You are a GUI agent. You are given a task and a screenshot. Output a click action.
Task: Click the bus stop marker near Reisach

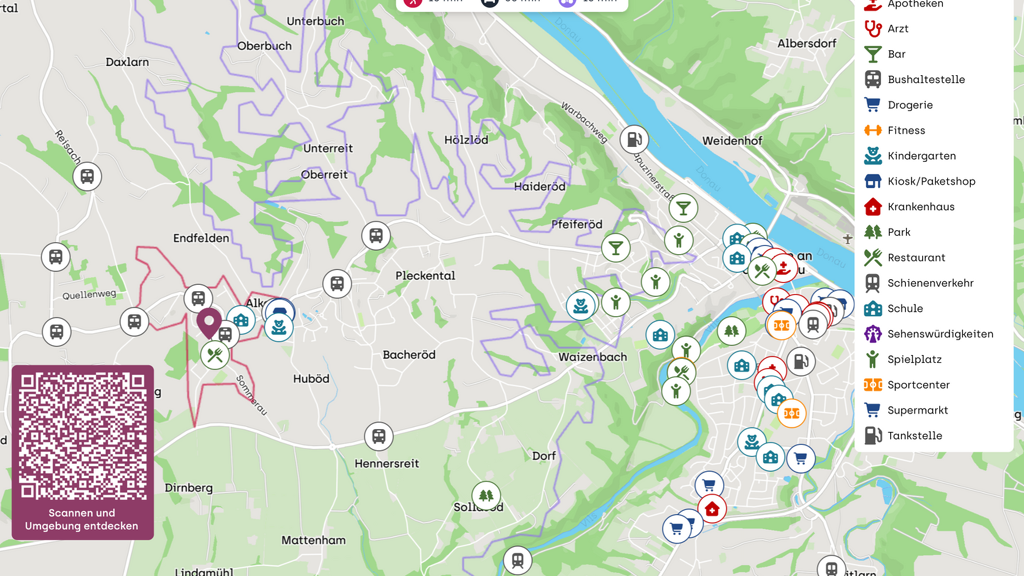[x=87, y=177]
